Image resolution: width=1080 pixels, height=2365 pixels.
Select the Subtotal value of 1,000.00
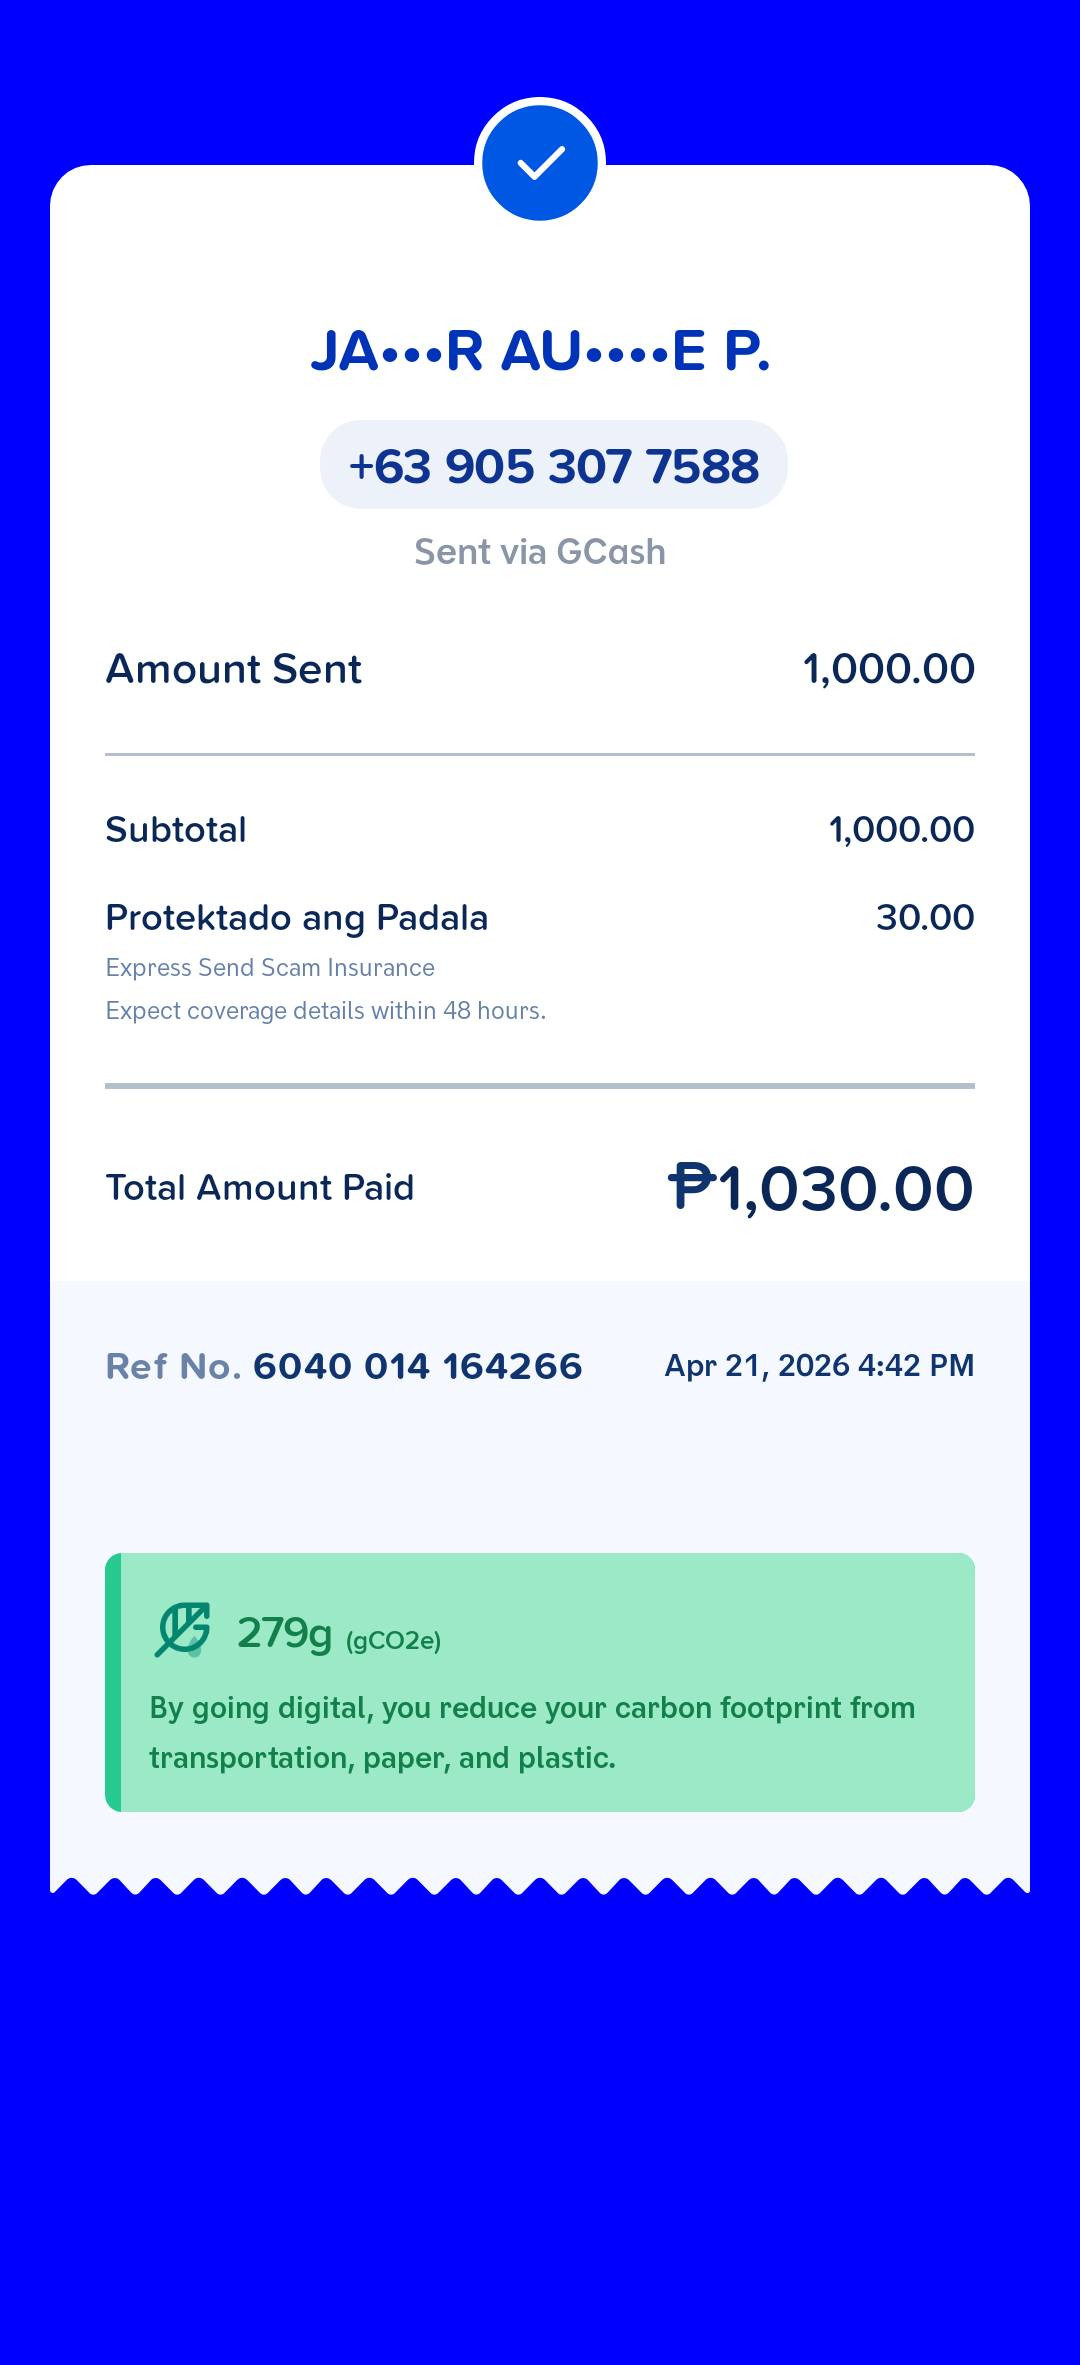click(901, 830)
